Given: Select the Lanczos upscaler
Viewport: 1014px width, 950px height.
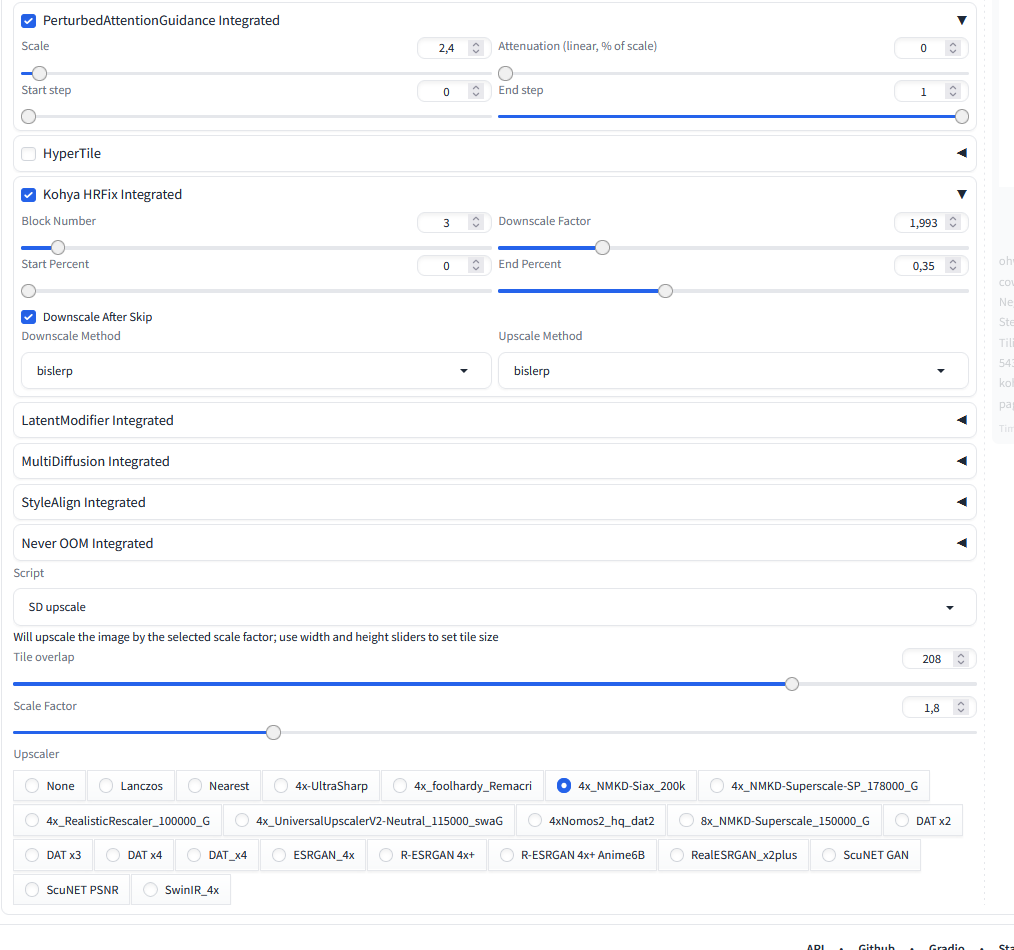Looking at the screenshot, I should 131,786.
